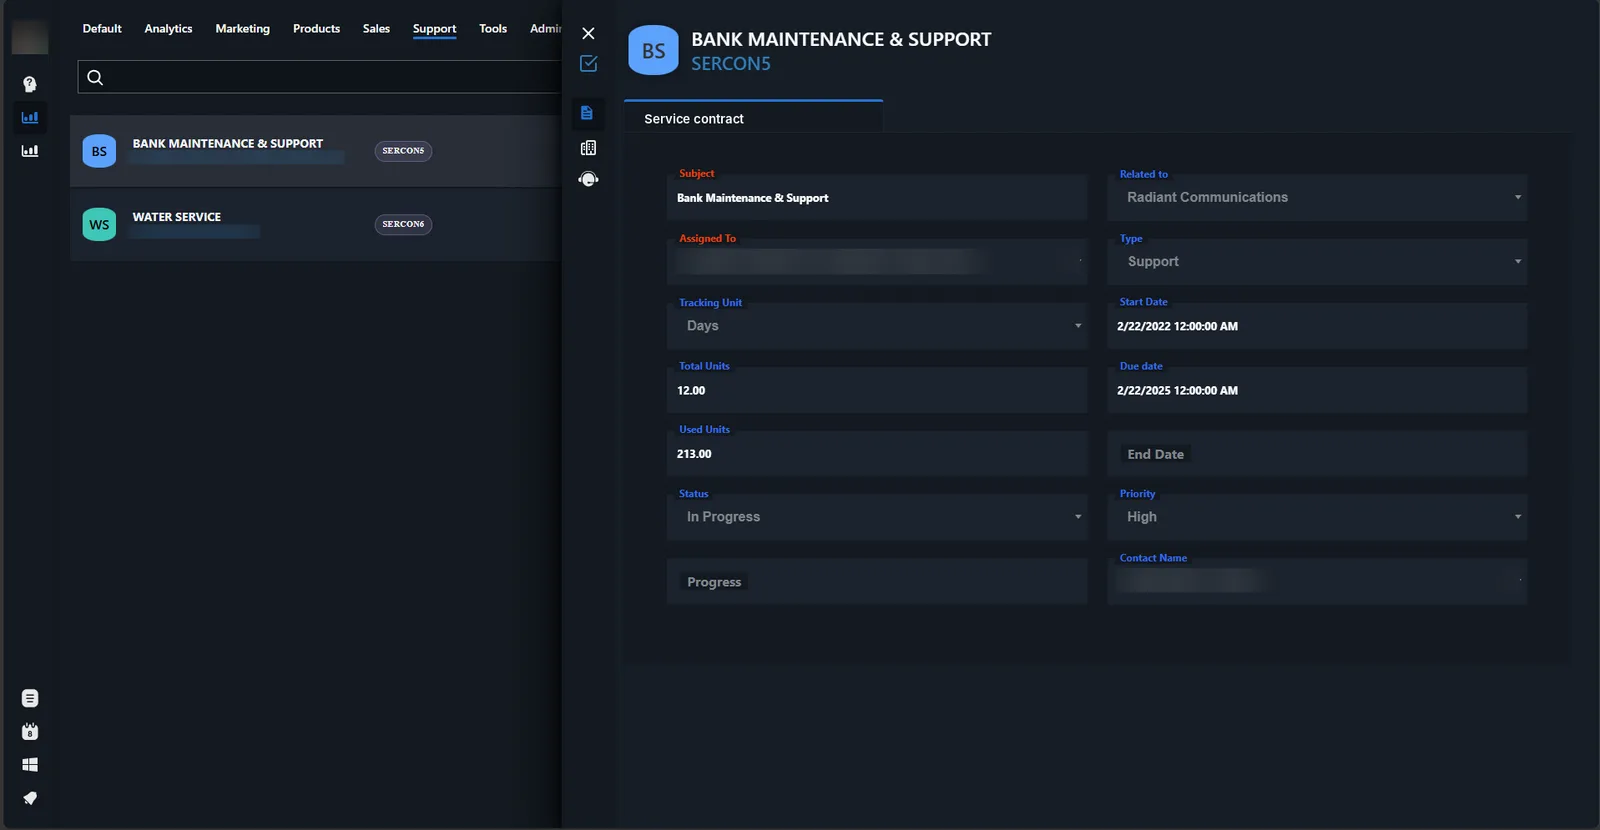1600x830 pixels.
Task: Open the Related to dropdown
Action: pyautogui.click(x=1317, y=197)
